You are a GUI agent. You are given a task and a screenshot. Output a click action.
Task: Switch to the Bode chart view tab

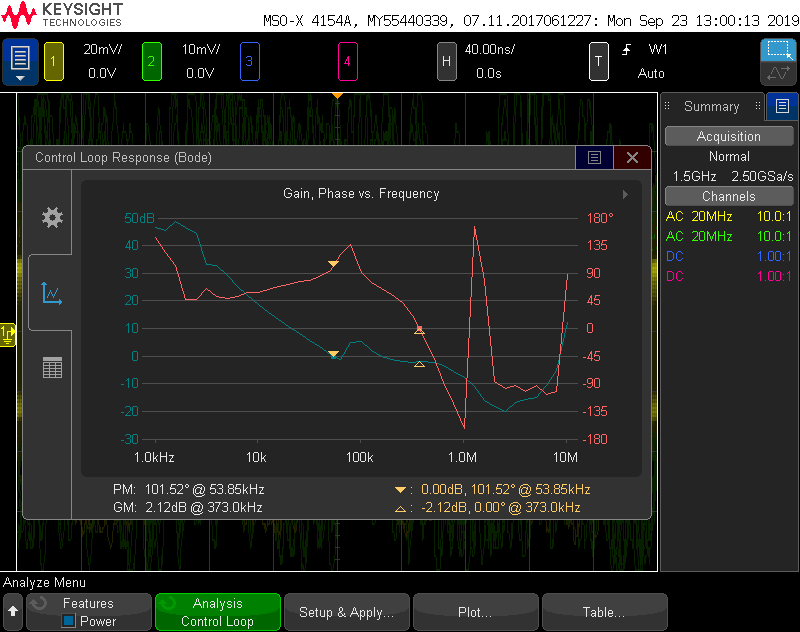pos(51,293)
